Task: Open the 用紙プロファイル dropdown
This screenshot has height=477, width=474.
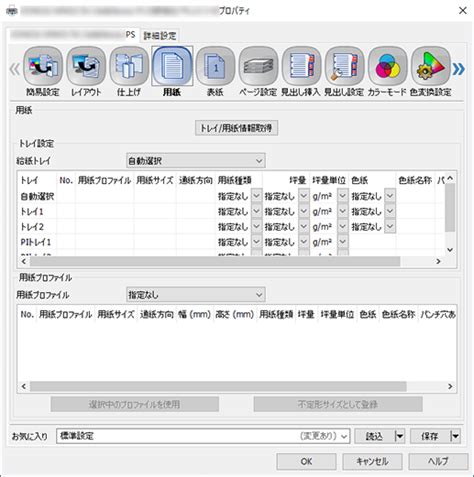Action: [x=196, y=294]
